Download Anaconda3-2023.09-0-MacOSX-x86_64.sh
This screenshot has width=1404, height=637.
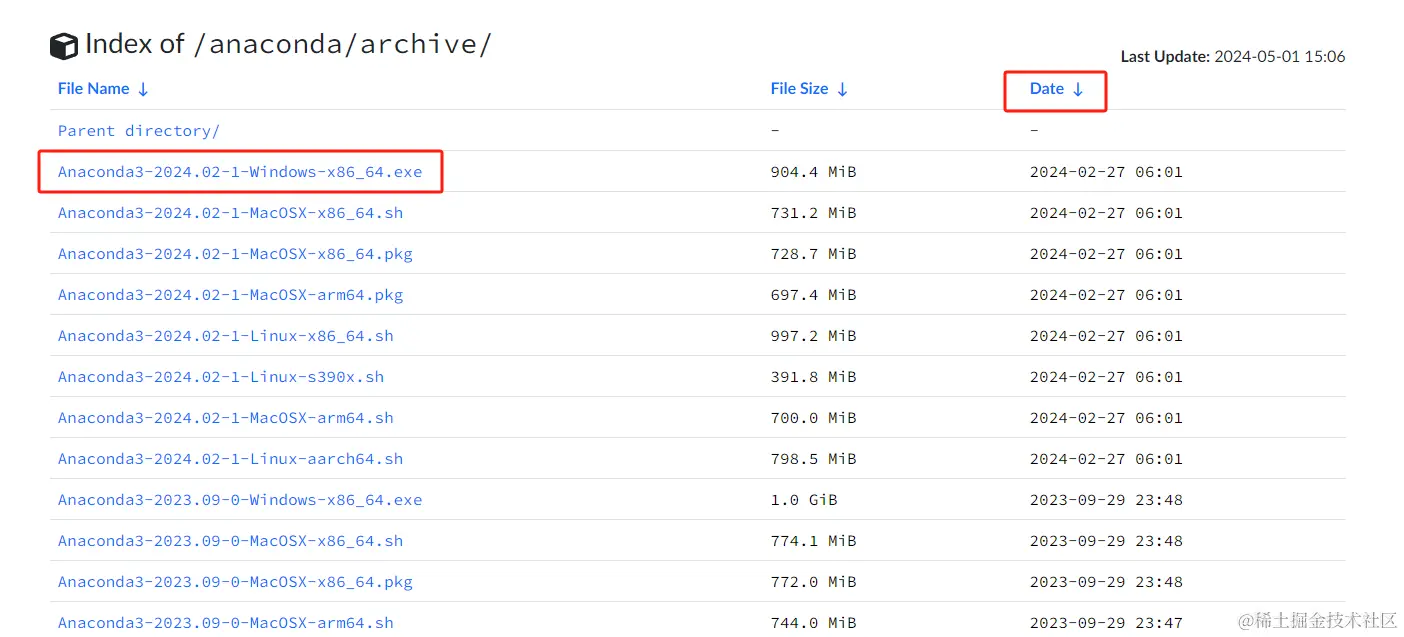(x=230, y=541)
